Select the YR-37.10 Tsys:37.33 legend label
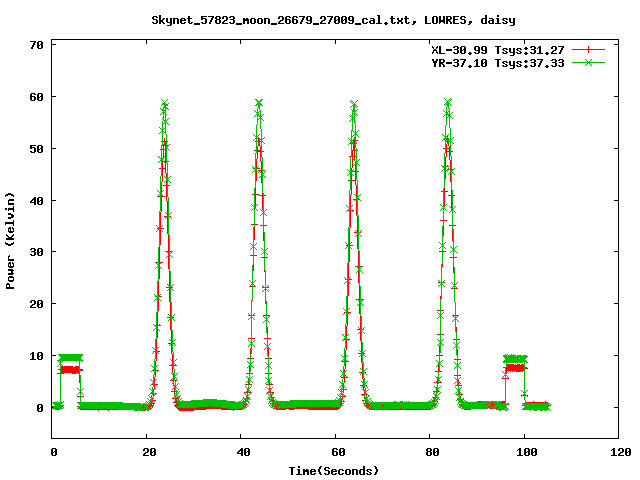This screenshot has width=640, height=480. tap(498, 63)
